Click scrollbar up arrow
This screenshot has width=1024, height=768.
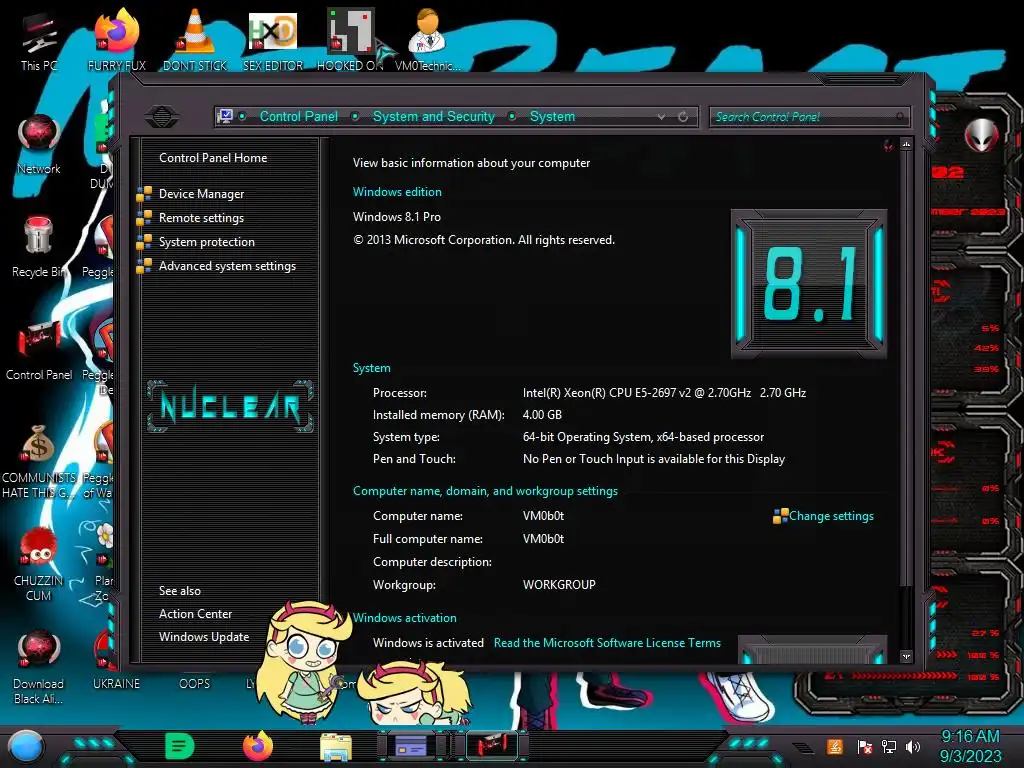point(906,145)
